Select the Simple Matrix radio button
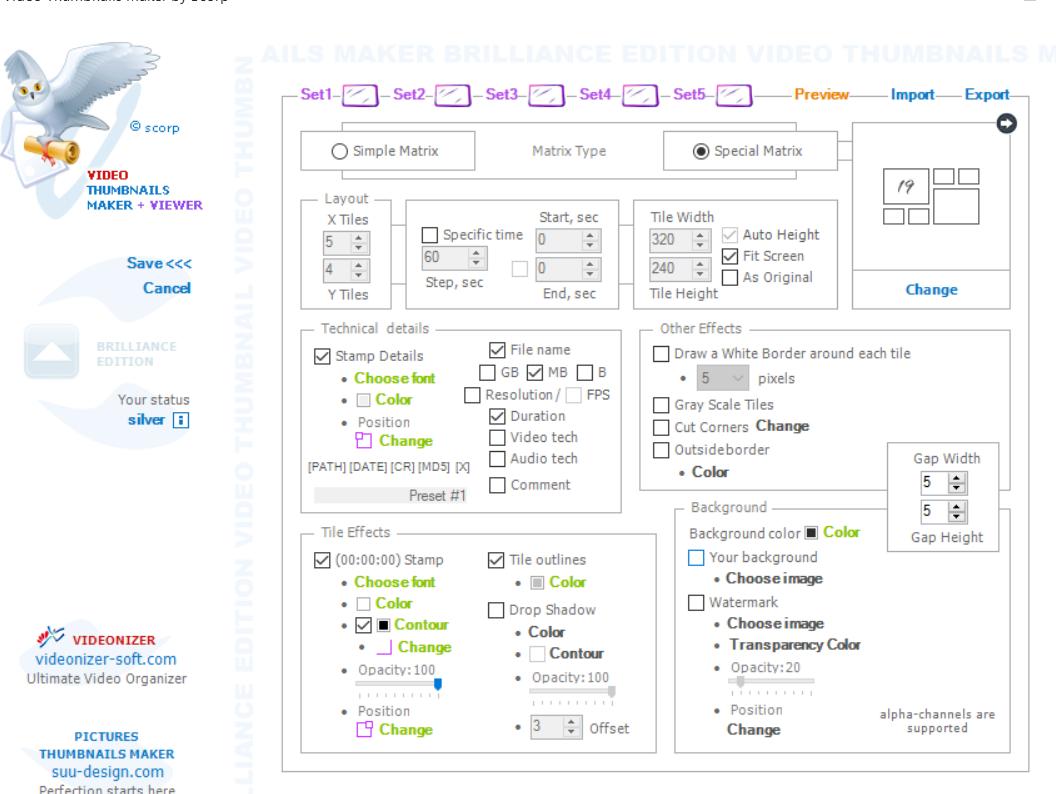Viewport: 1056px width, 794px height. [339, 152]
